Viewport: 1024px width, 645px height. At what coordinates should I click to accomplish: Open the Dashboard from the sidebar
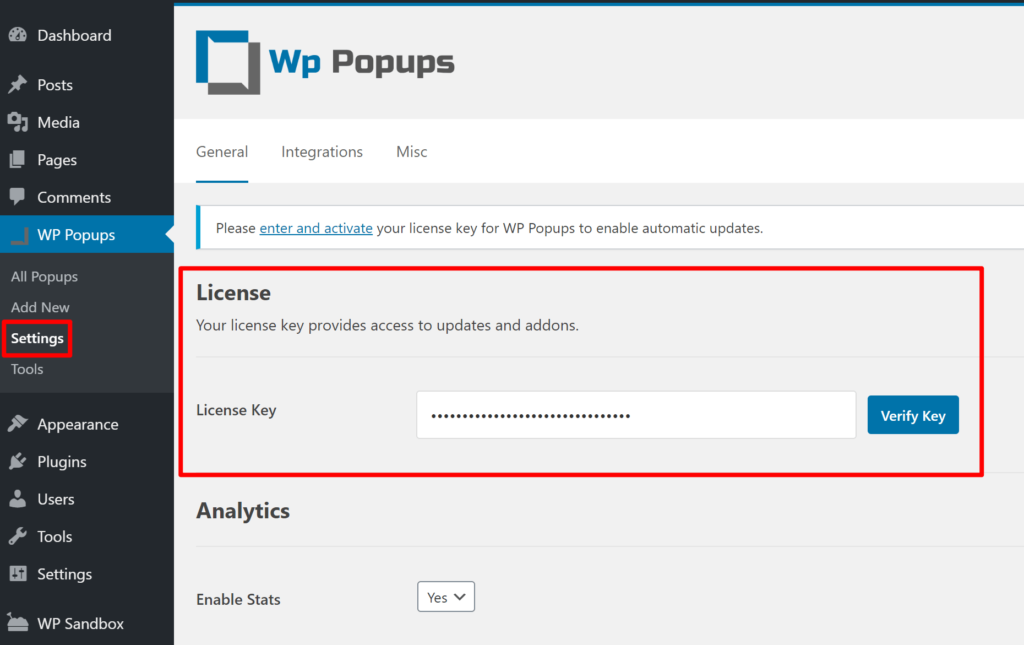click(x=20, y=35)
